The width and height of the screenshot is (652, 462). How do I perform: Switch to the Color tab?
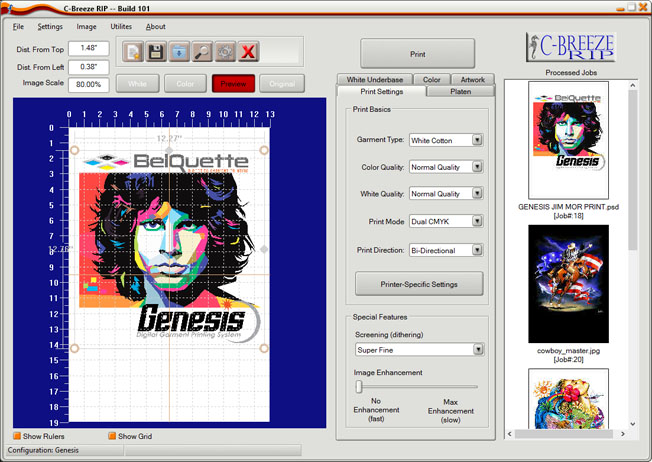coord(432,79)
